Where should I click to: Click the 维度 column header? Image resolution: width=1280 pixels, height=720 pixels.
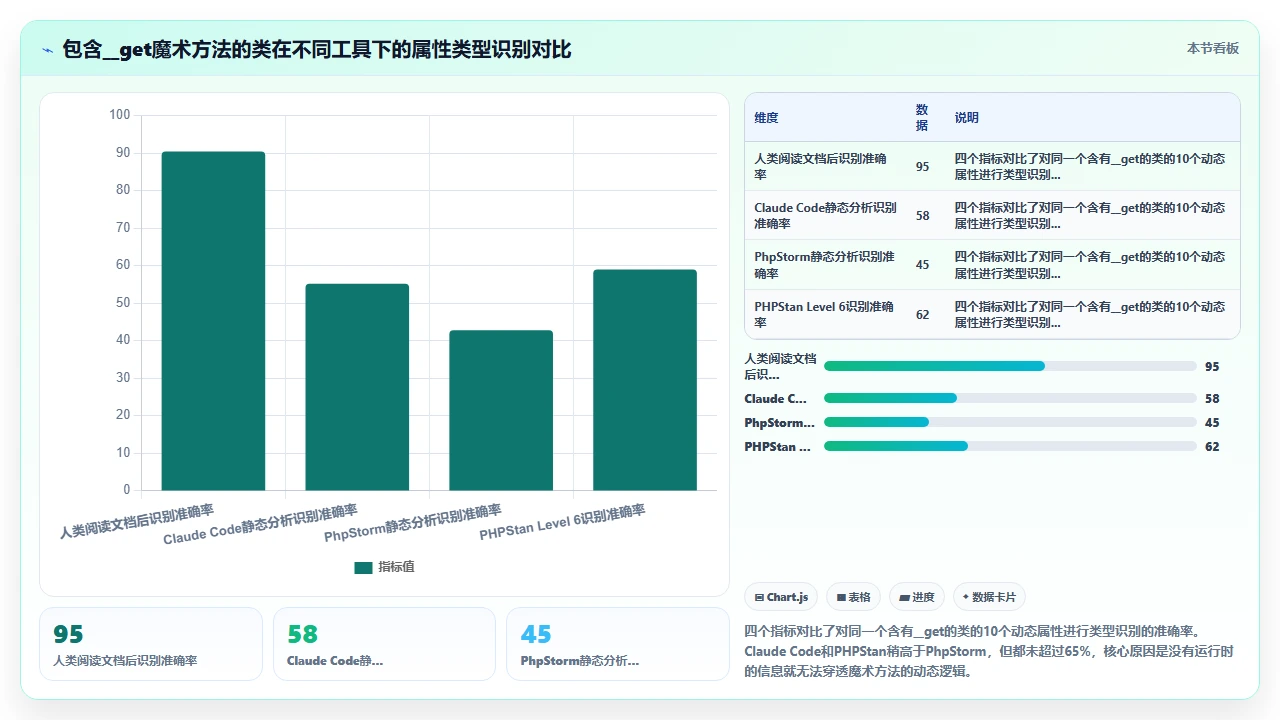(766, 118)
